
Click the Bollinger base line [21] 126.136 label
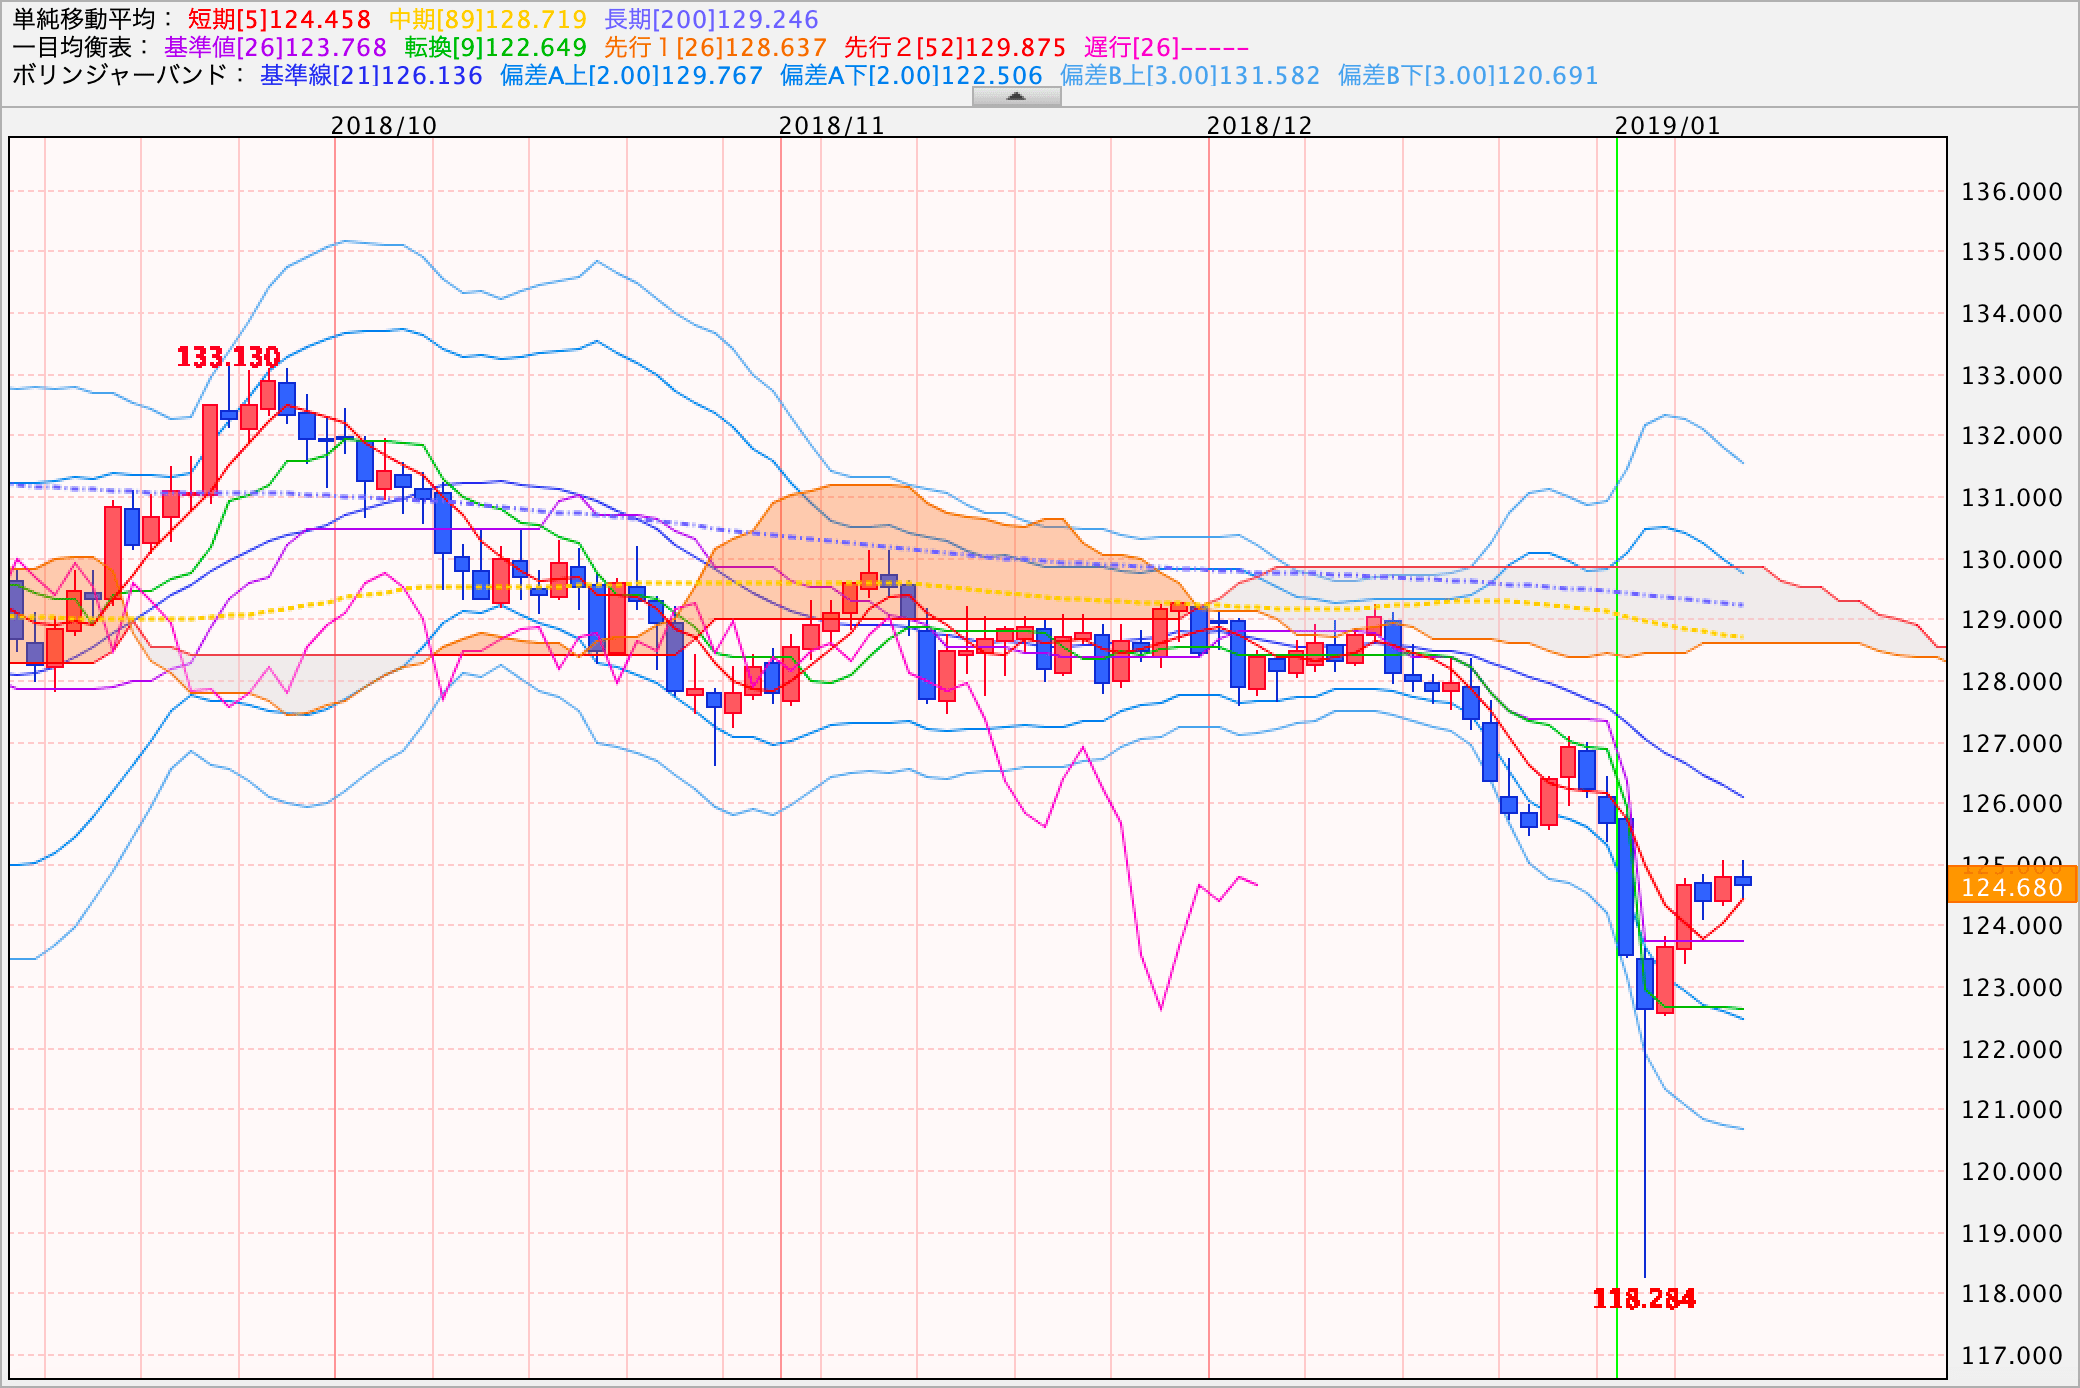pos(372,76)
